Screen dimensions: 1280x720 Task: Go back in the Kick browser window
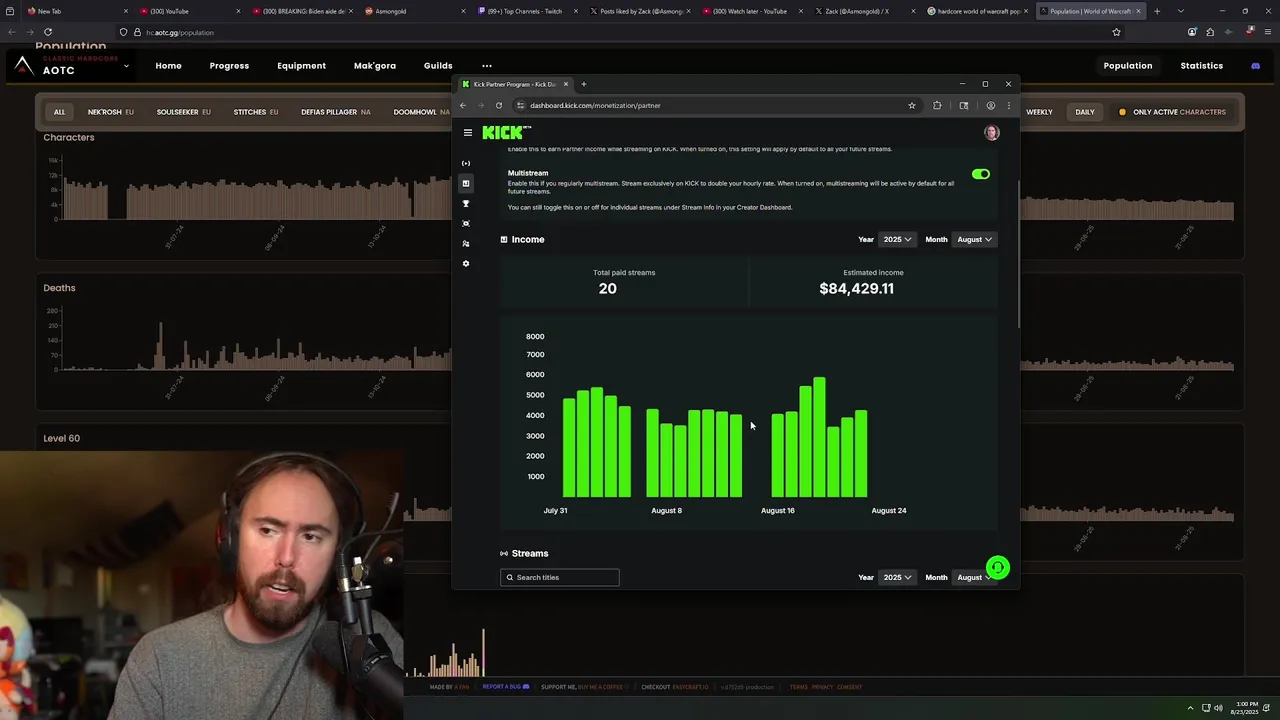463,105
